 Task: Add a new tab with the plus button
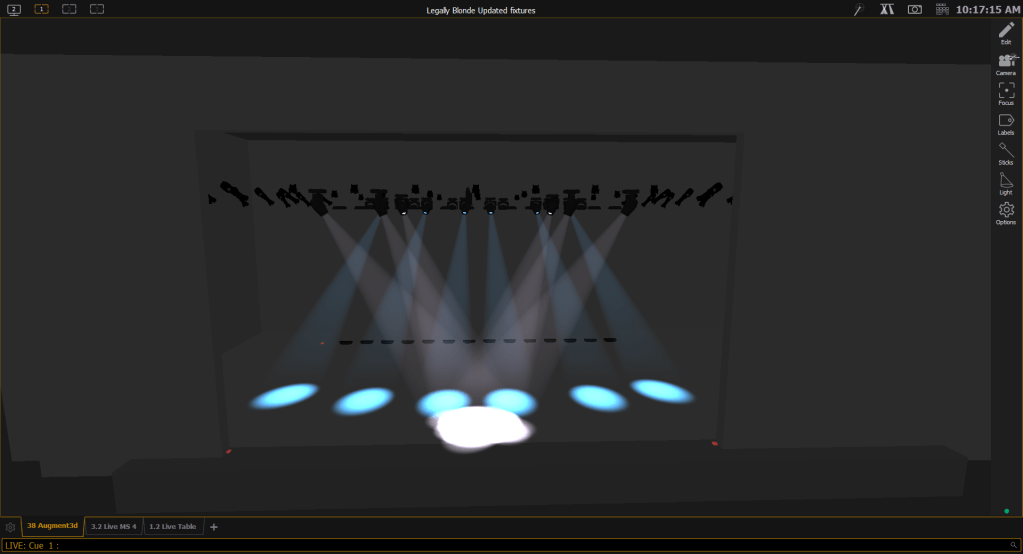[213, 526]
